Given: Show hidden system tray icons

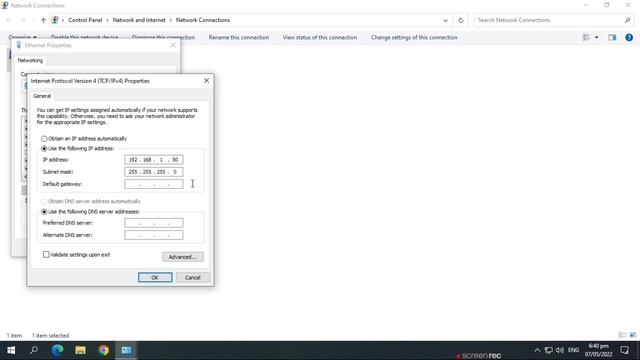Looking at the screenshot, I should coord(537,350).
